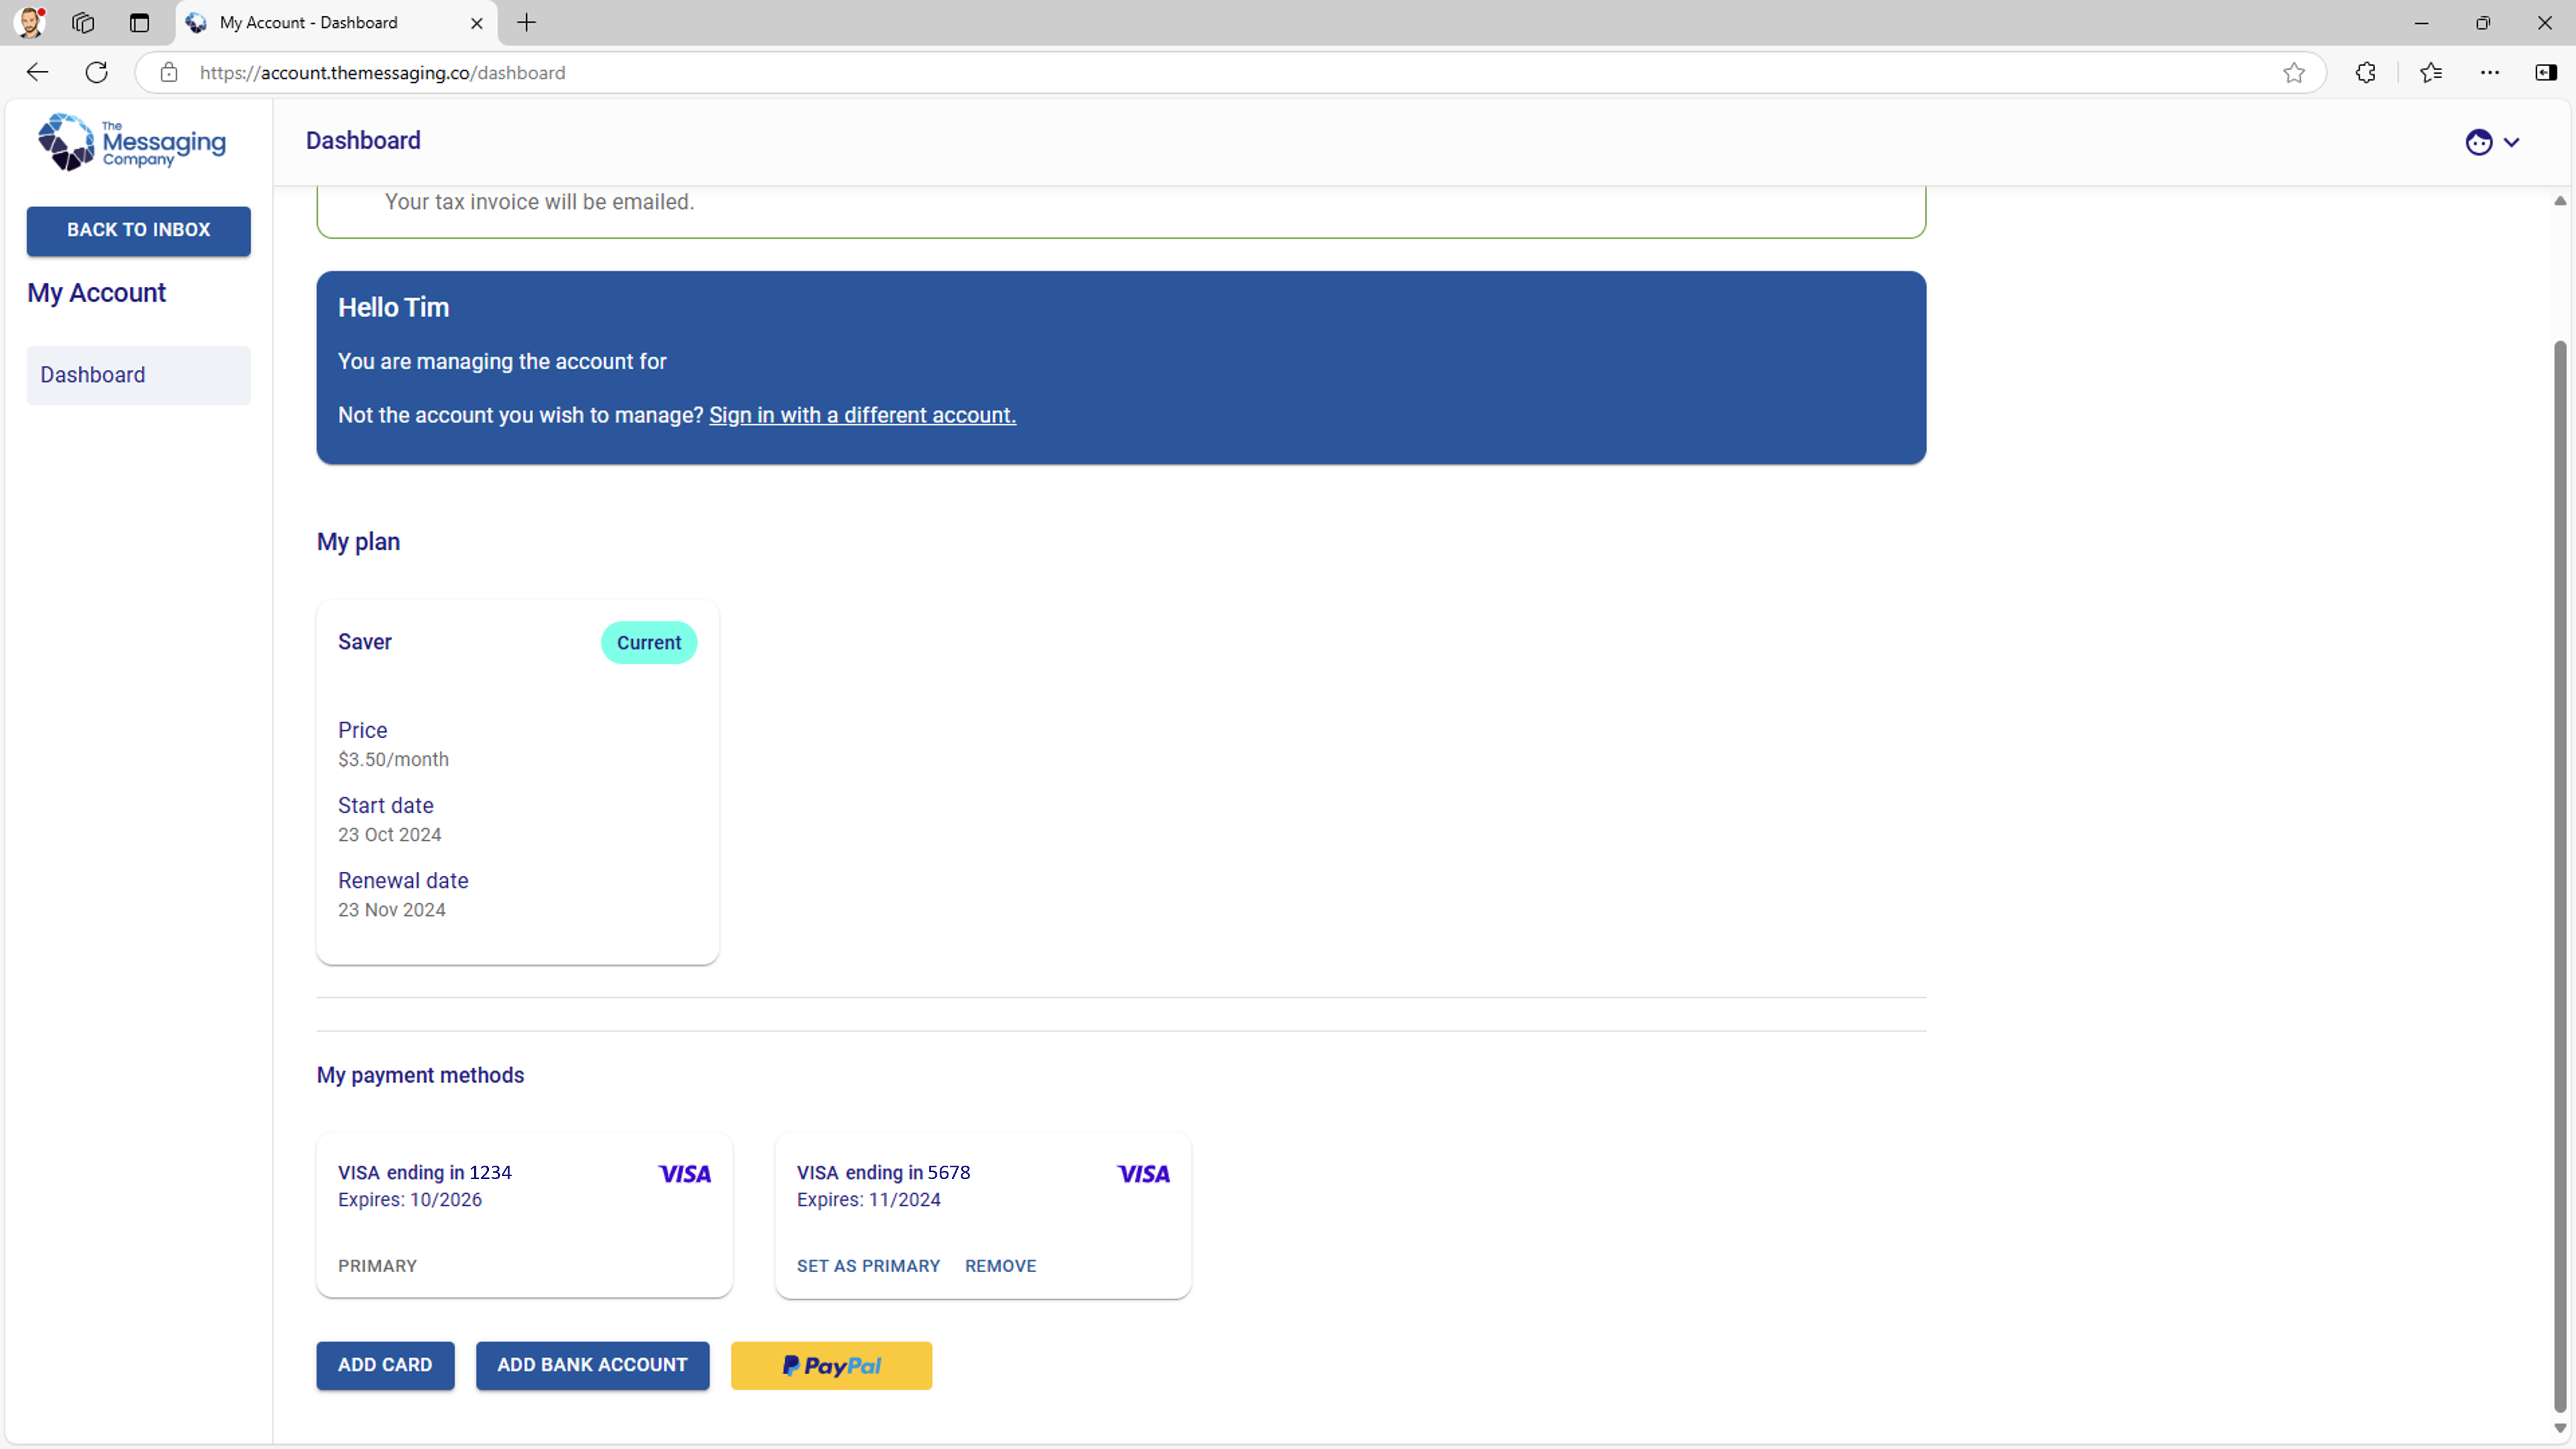
Task: Click the PayPal button
Action: [x=831, y=1365]
